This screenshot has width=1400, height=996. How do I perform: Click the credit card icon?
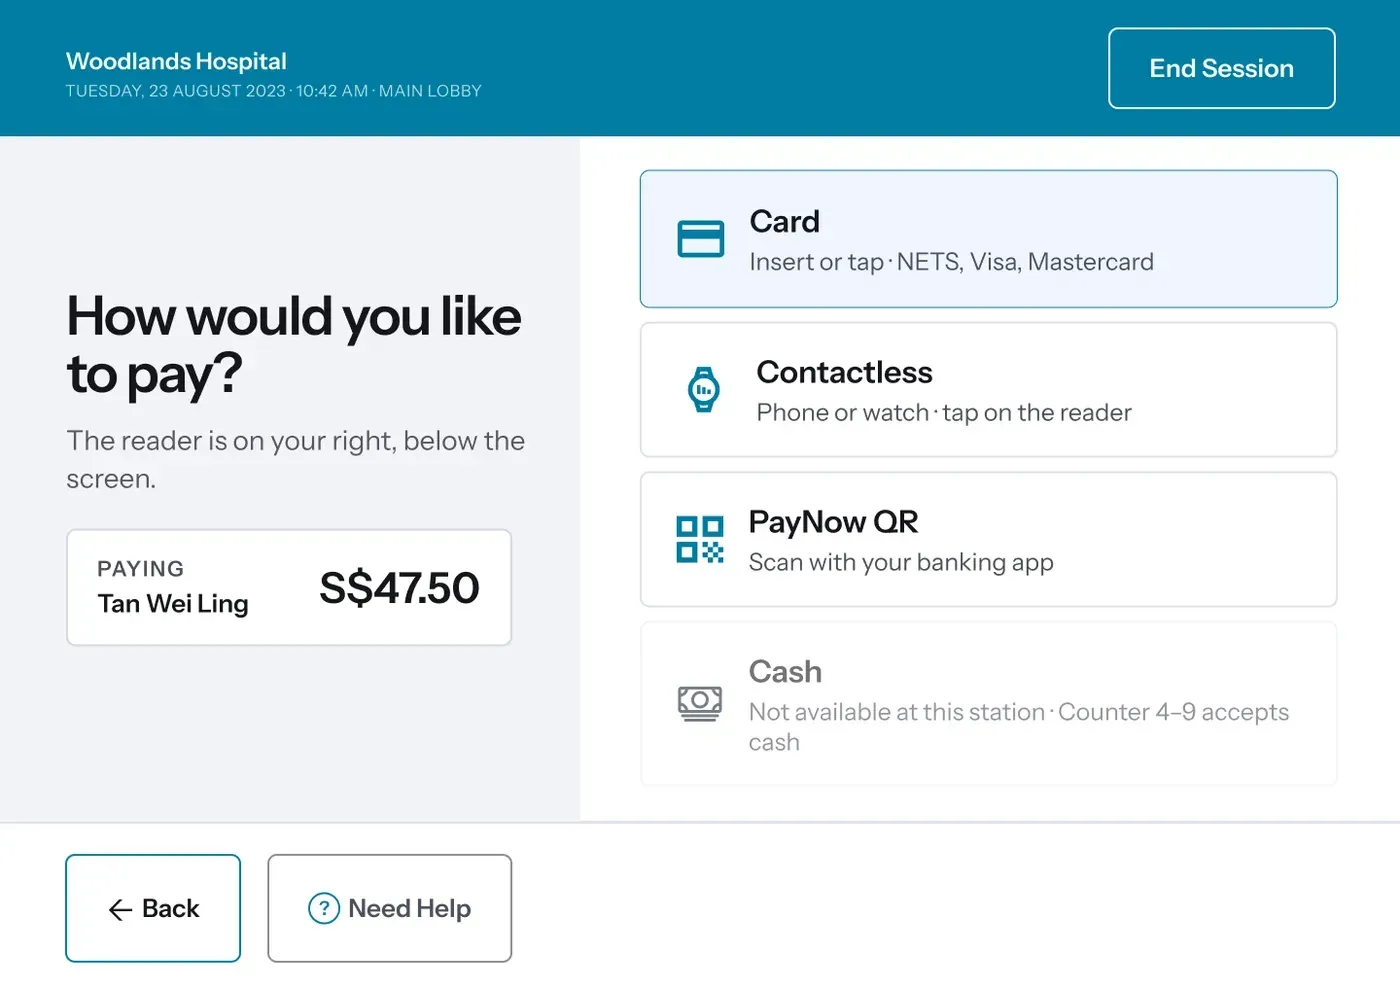pyautogui.click(x=700, y=239)
